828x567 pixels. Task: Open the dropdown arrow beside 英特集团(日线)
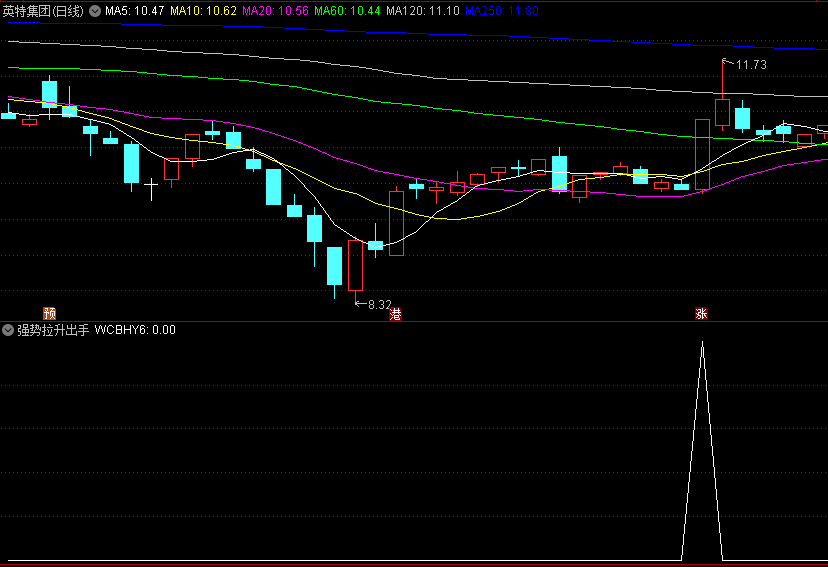(95, 11)
